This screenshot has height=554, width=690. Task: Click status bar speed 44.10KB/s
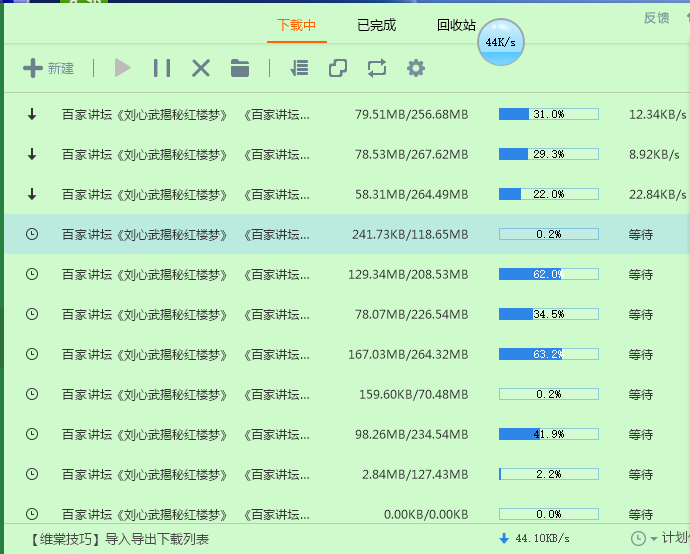pyautogui.click(x=542, y=538)
